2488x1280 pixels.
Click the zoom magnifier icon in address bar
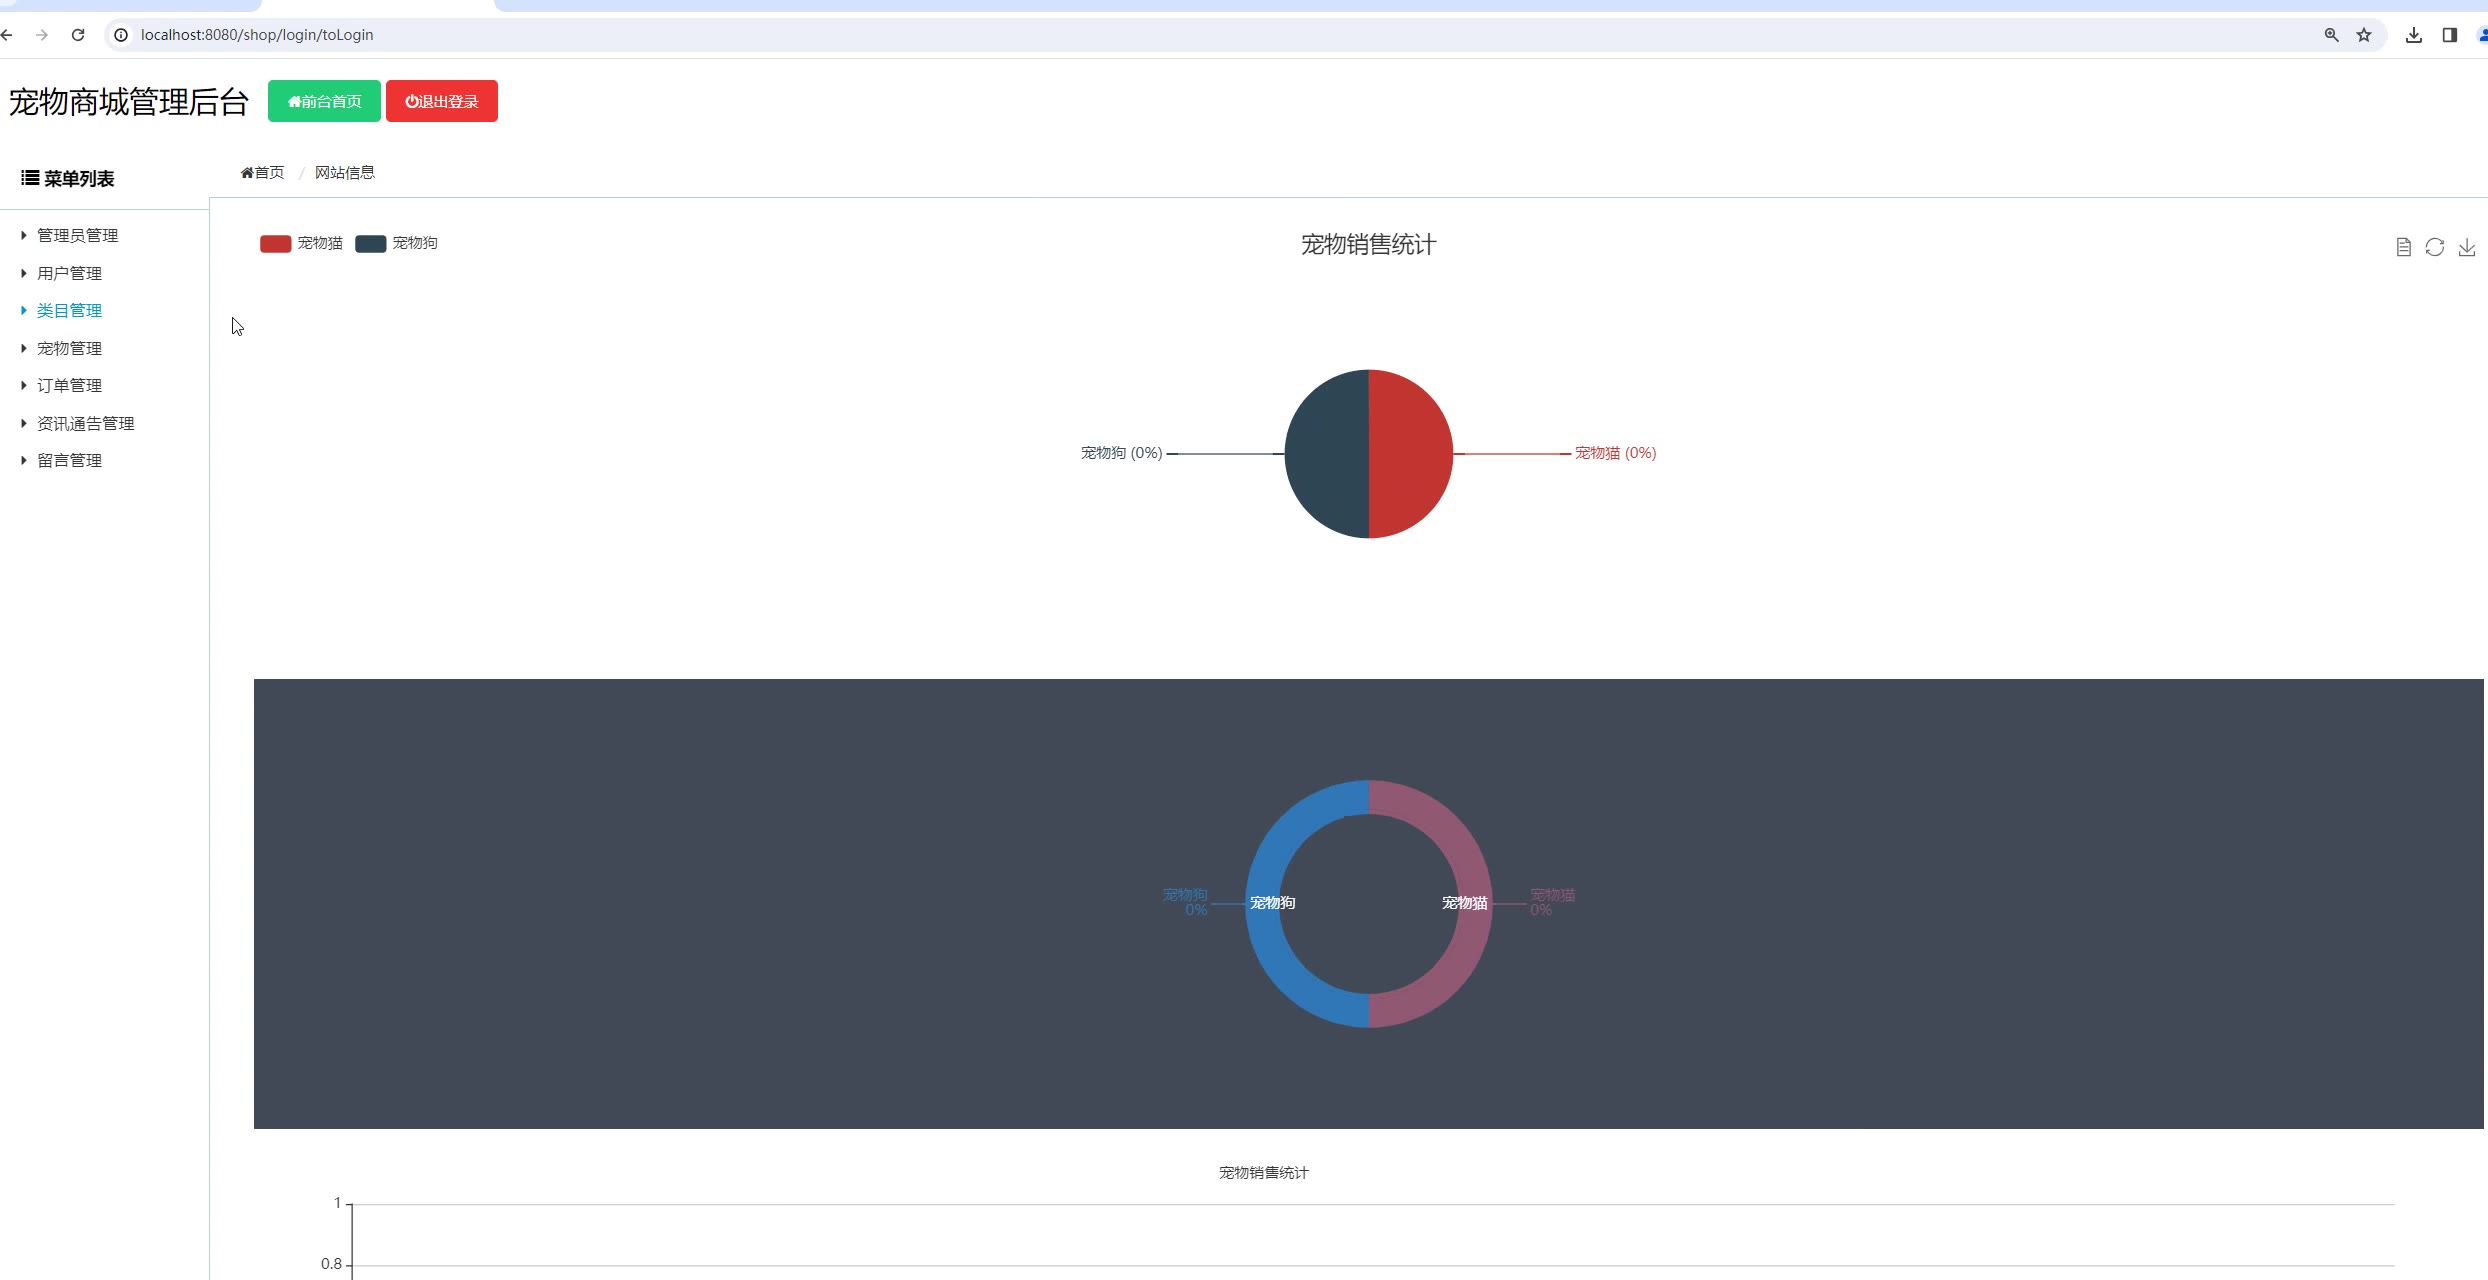2331,35
